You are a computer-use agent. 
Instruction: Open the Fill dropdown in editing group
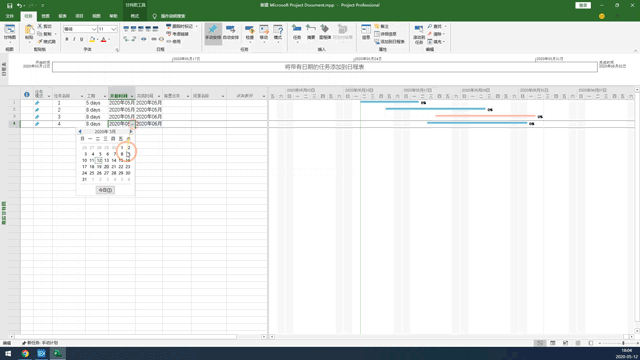[x=436, y=41]
